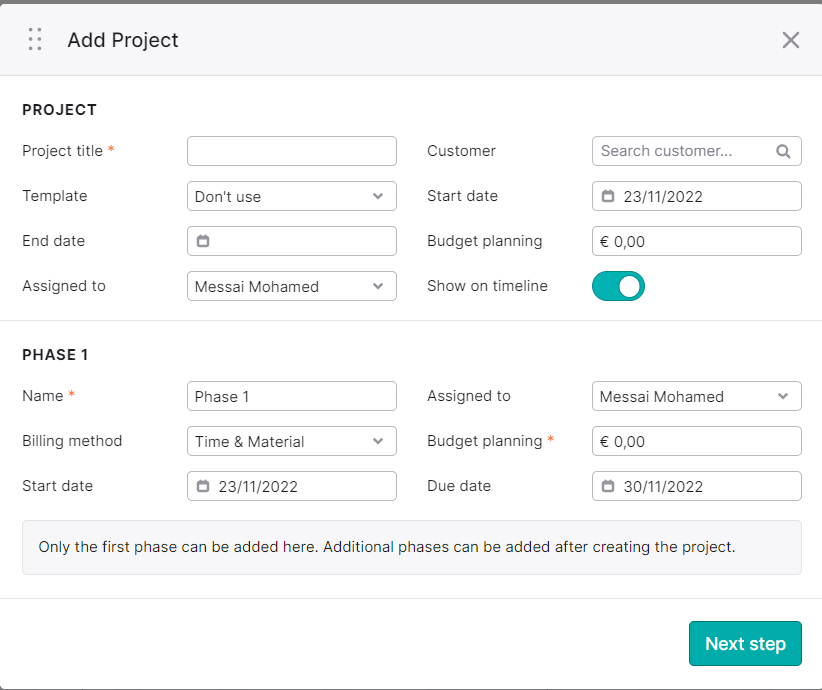Screen dimensions: 822x690
Task: Click the calendar icon in Due date field
Action: tap(608, 486)
